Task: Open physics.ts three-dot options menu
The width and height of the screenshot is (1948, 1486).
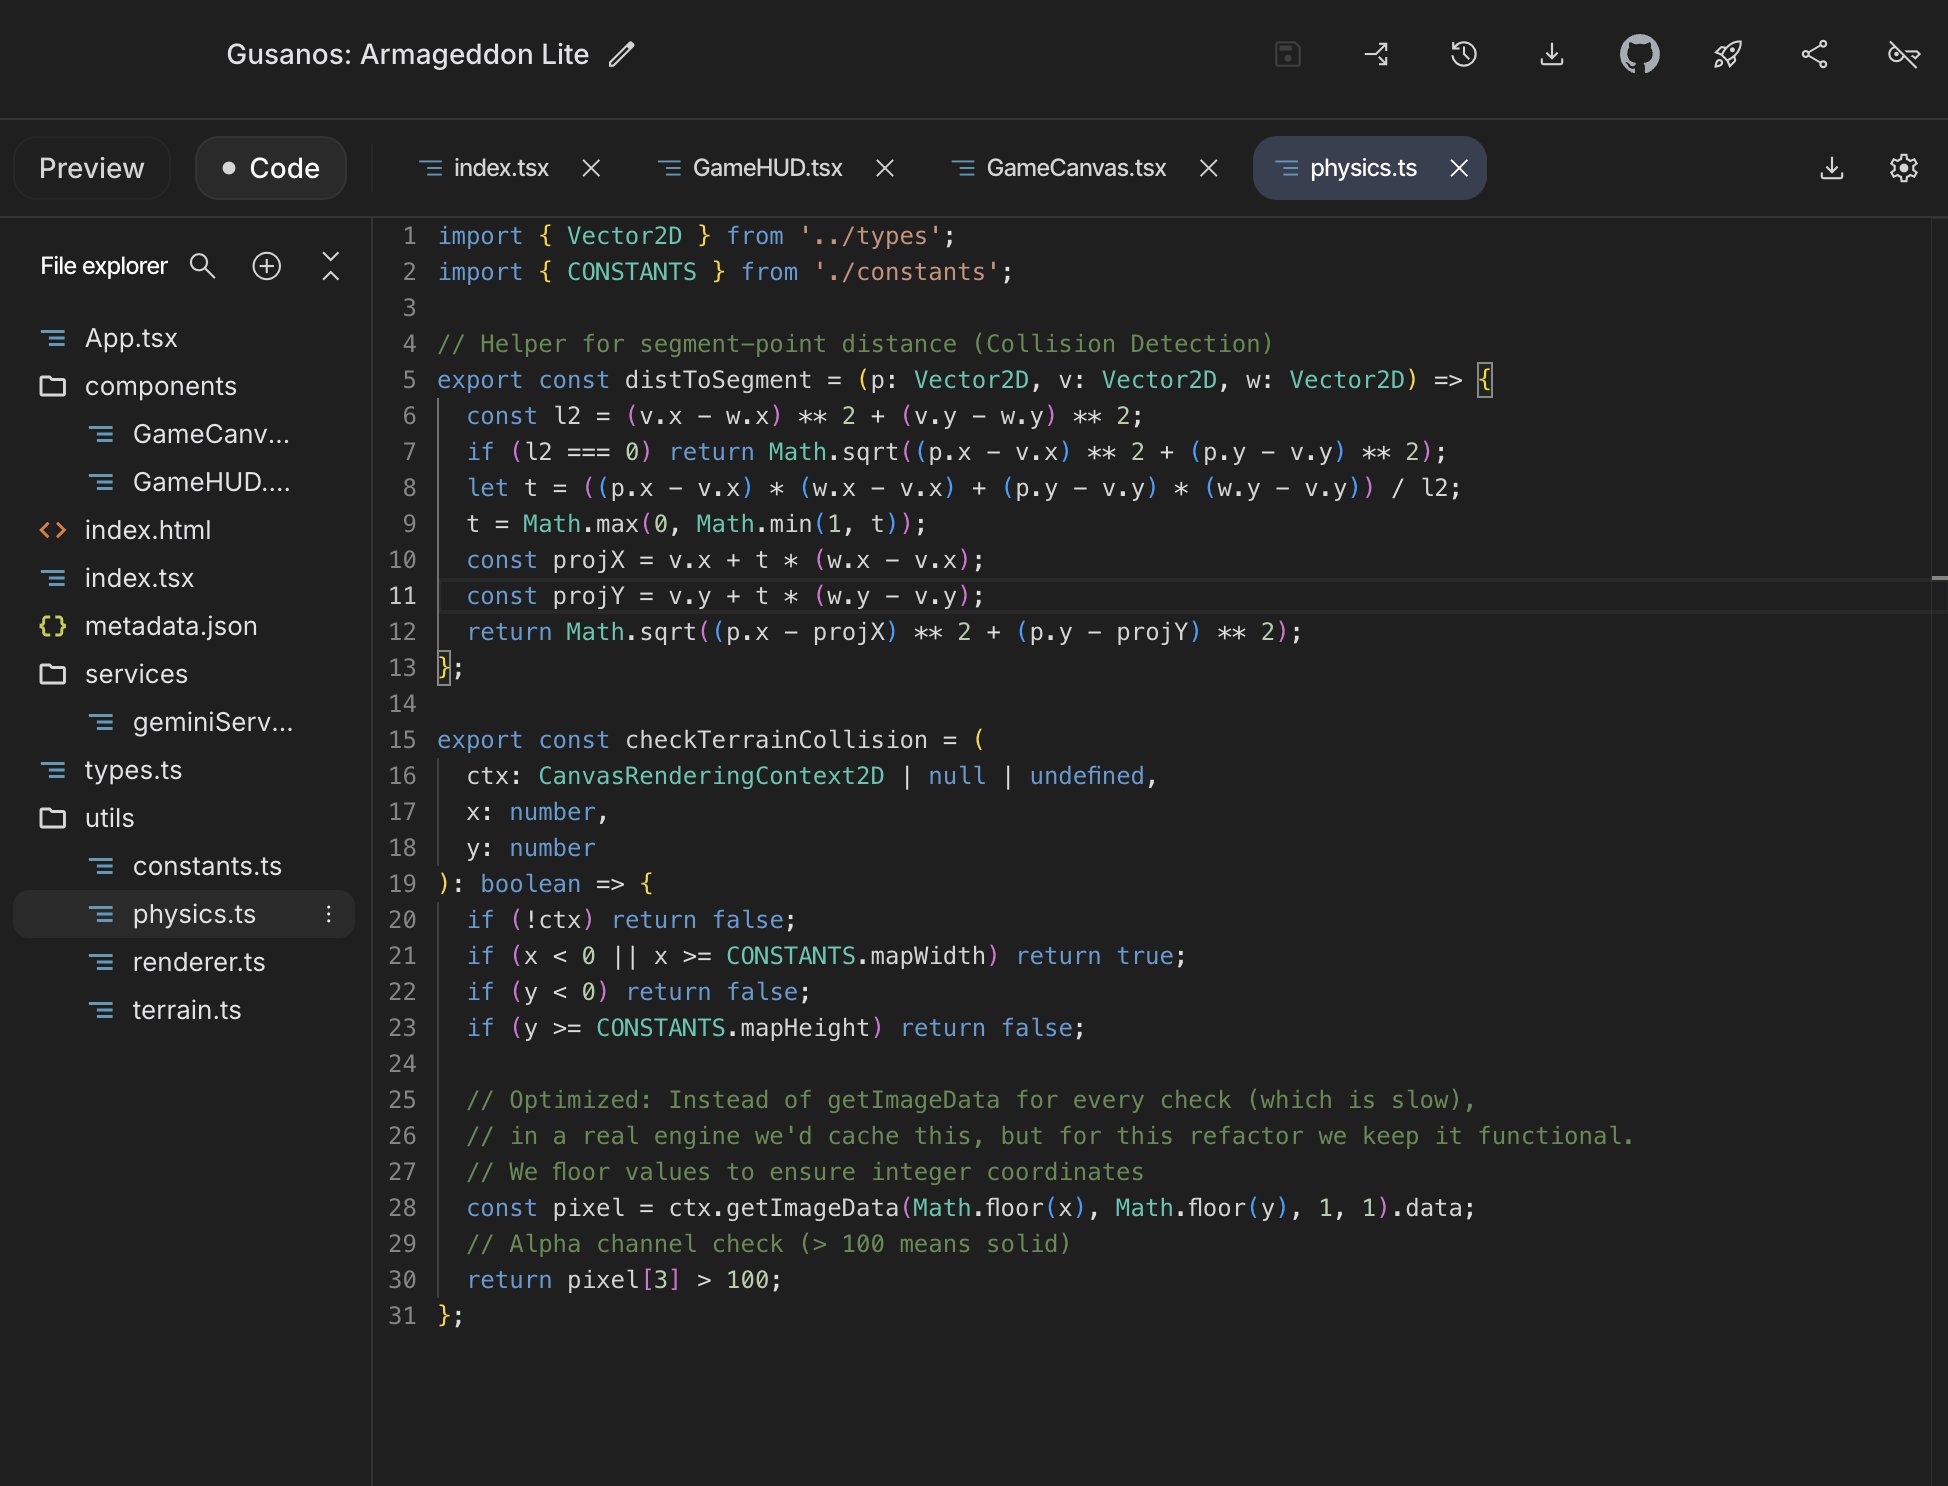Action: tap(328, 914)
